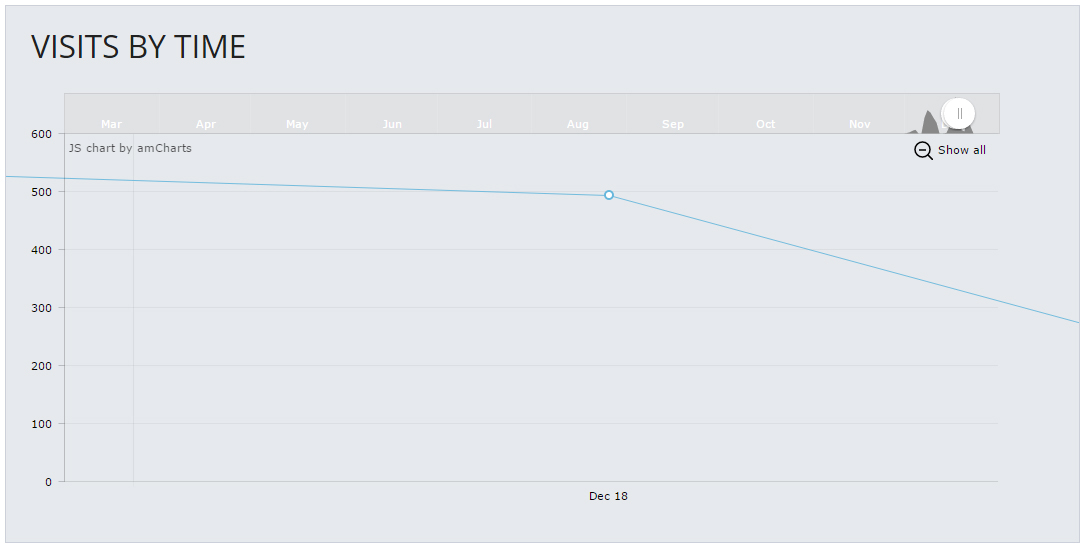Click Aug in the chart scrollbar
The image size is (1087, 547).
click(577, 124)
